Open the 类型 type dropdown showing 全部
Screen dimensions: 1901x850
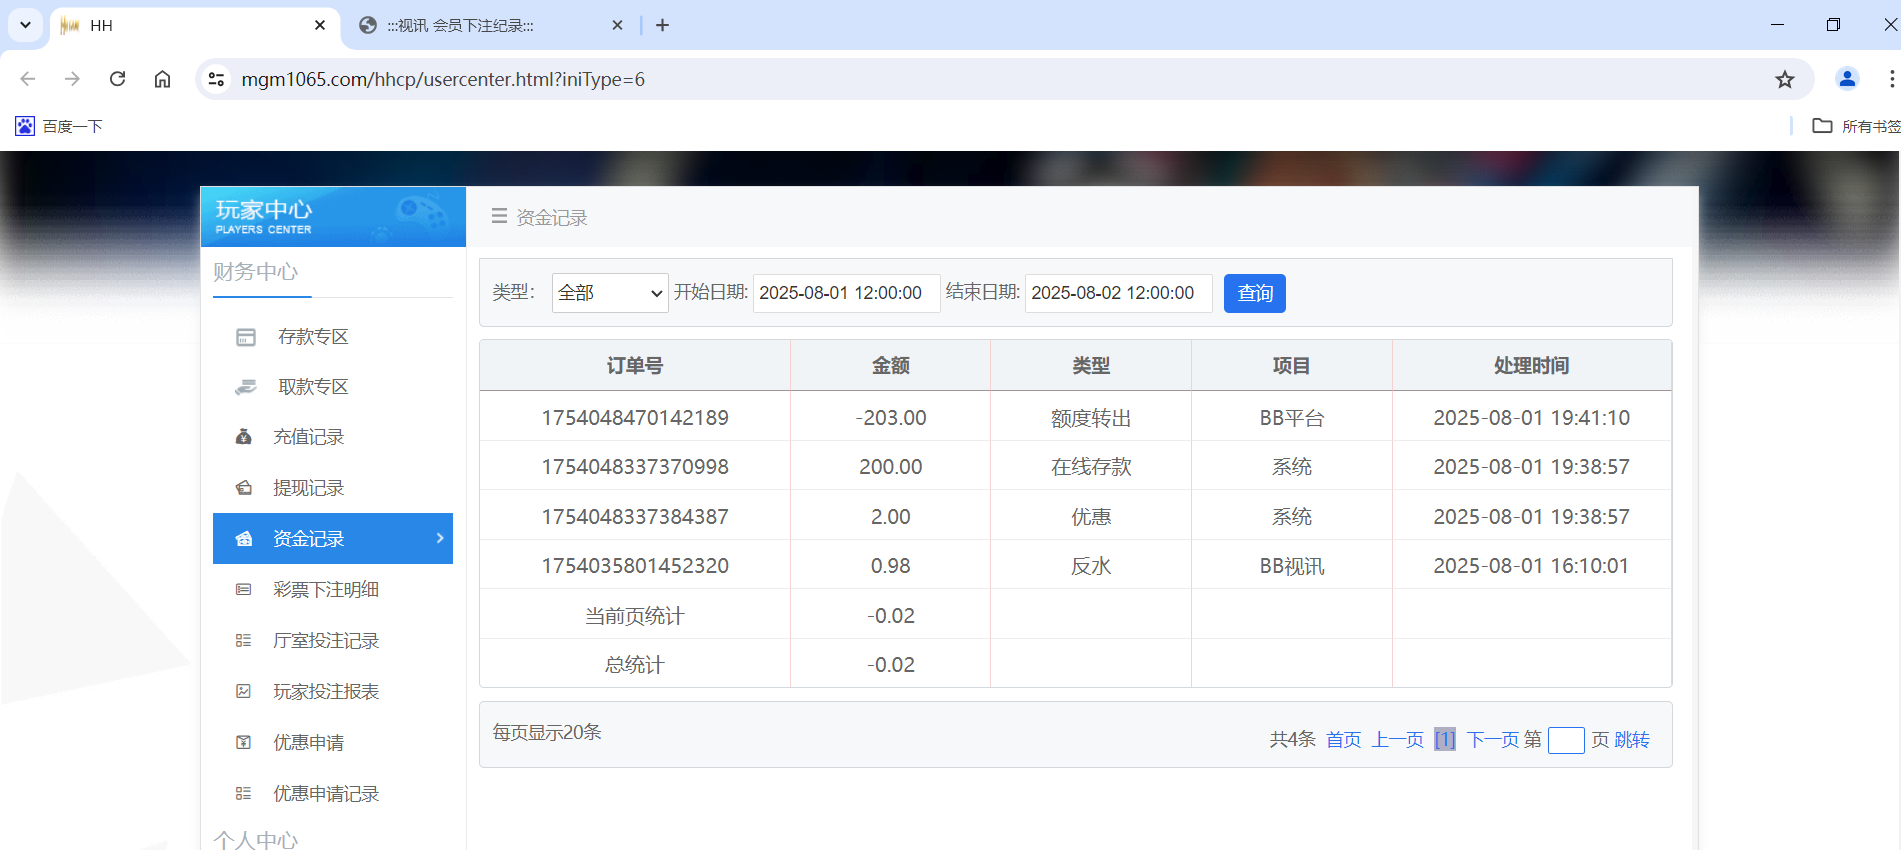tap(609, 293)
